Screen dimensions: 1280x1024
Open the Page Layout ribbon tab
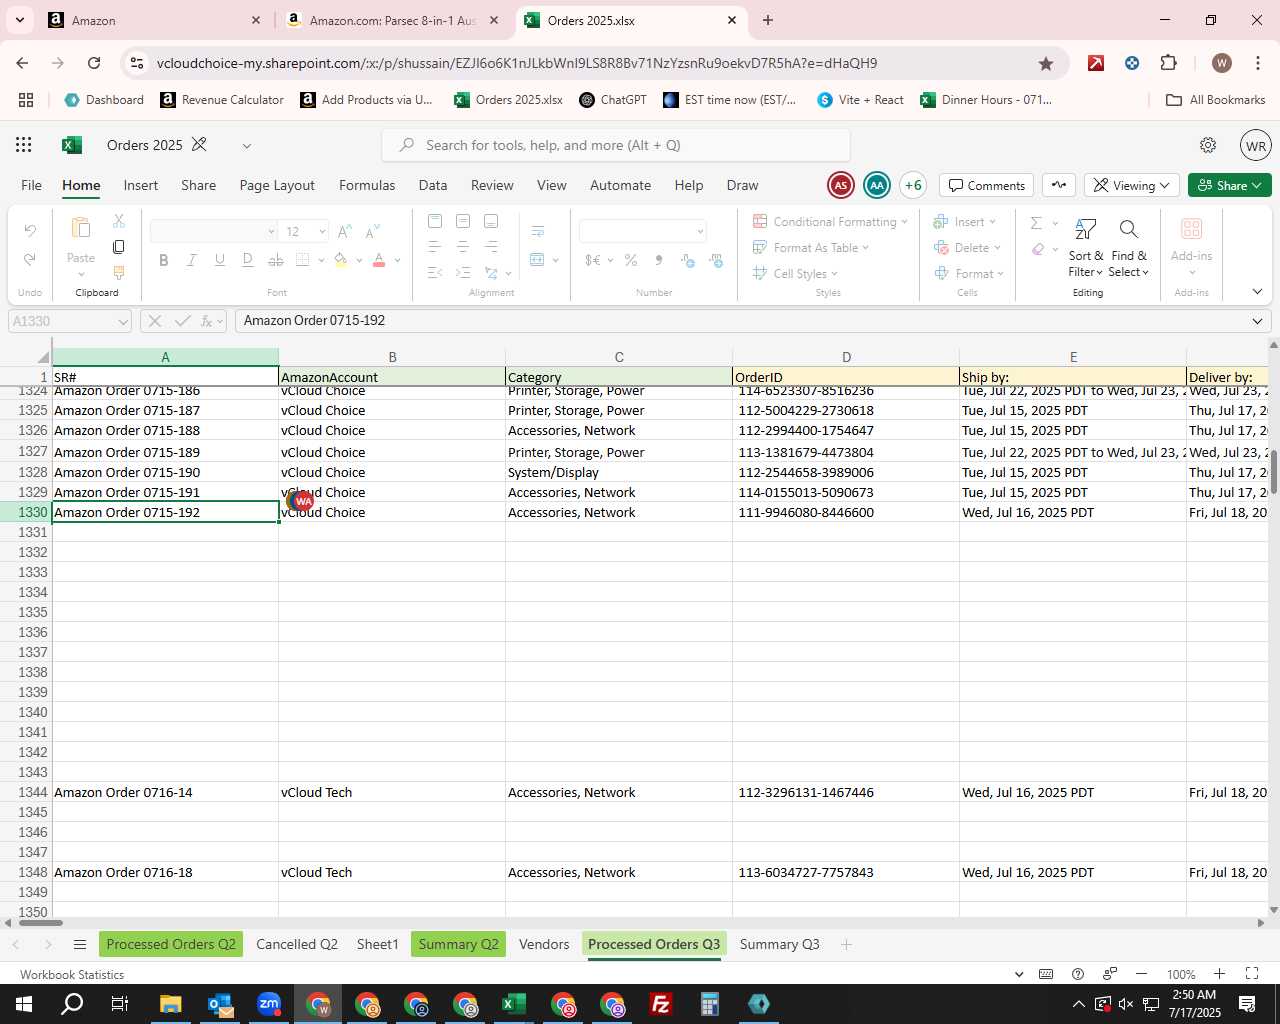click(277, 185)
